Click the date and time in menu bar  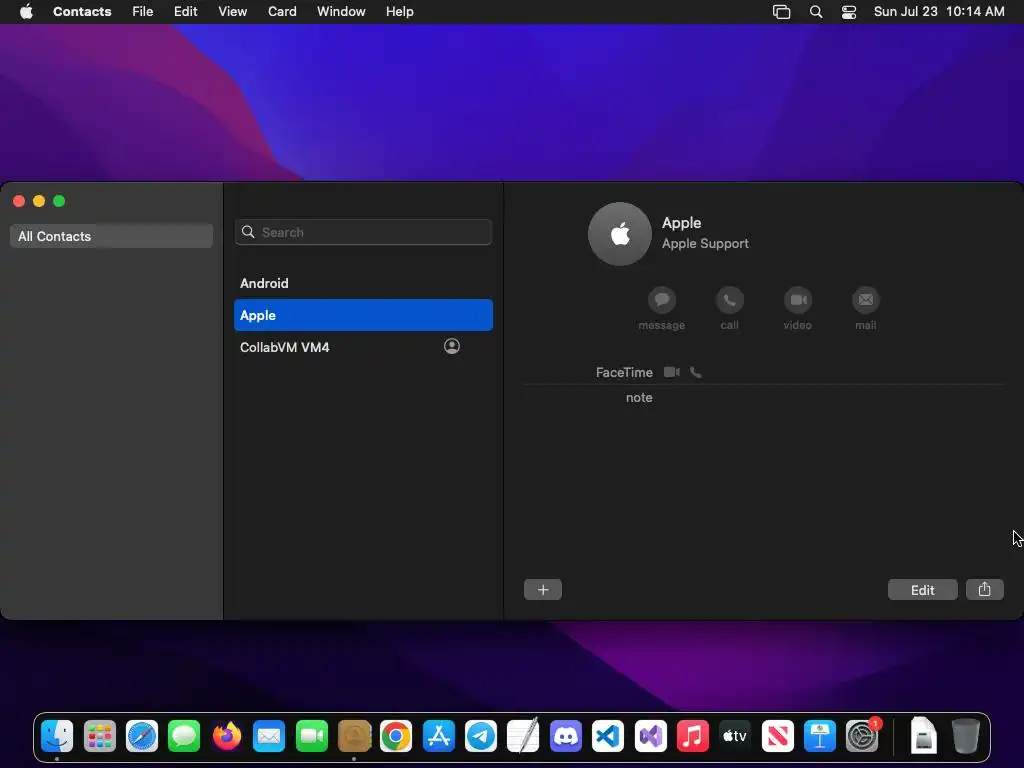(x=939, y=12)
